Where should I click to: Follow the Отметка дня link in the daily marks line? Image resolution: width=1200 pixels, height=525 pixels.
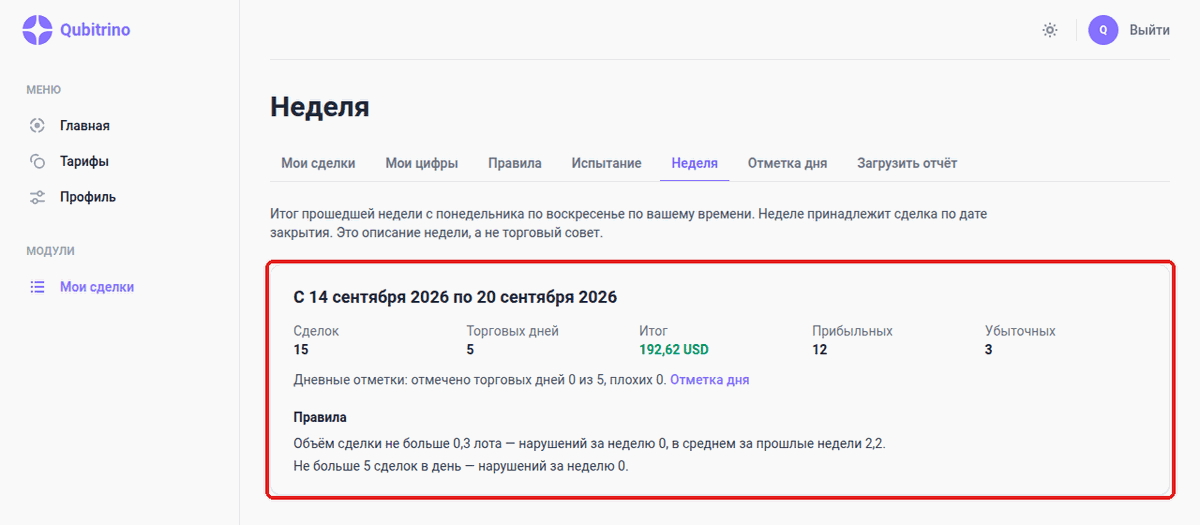pos(710,380)
